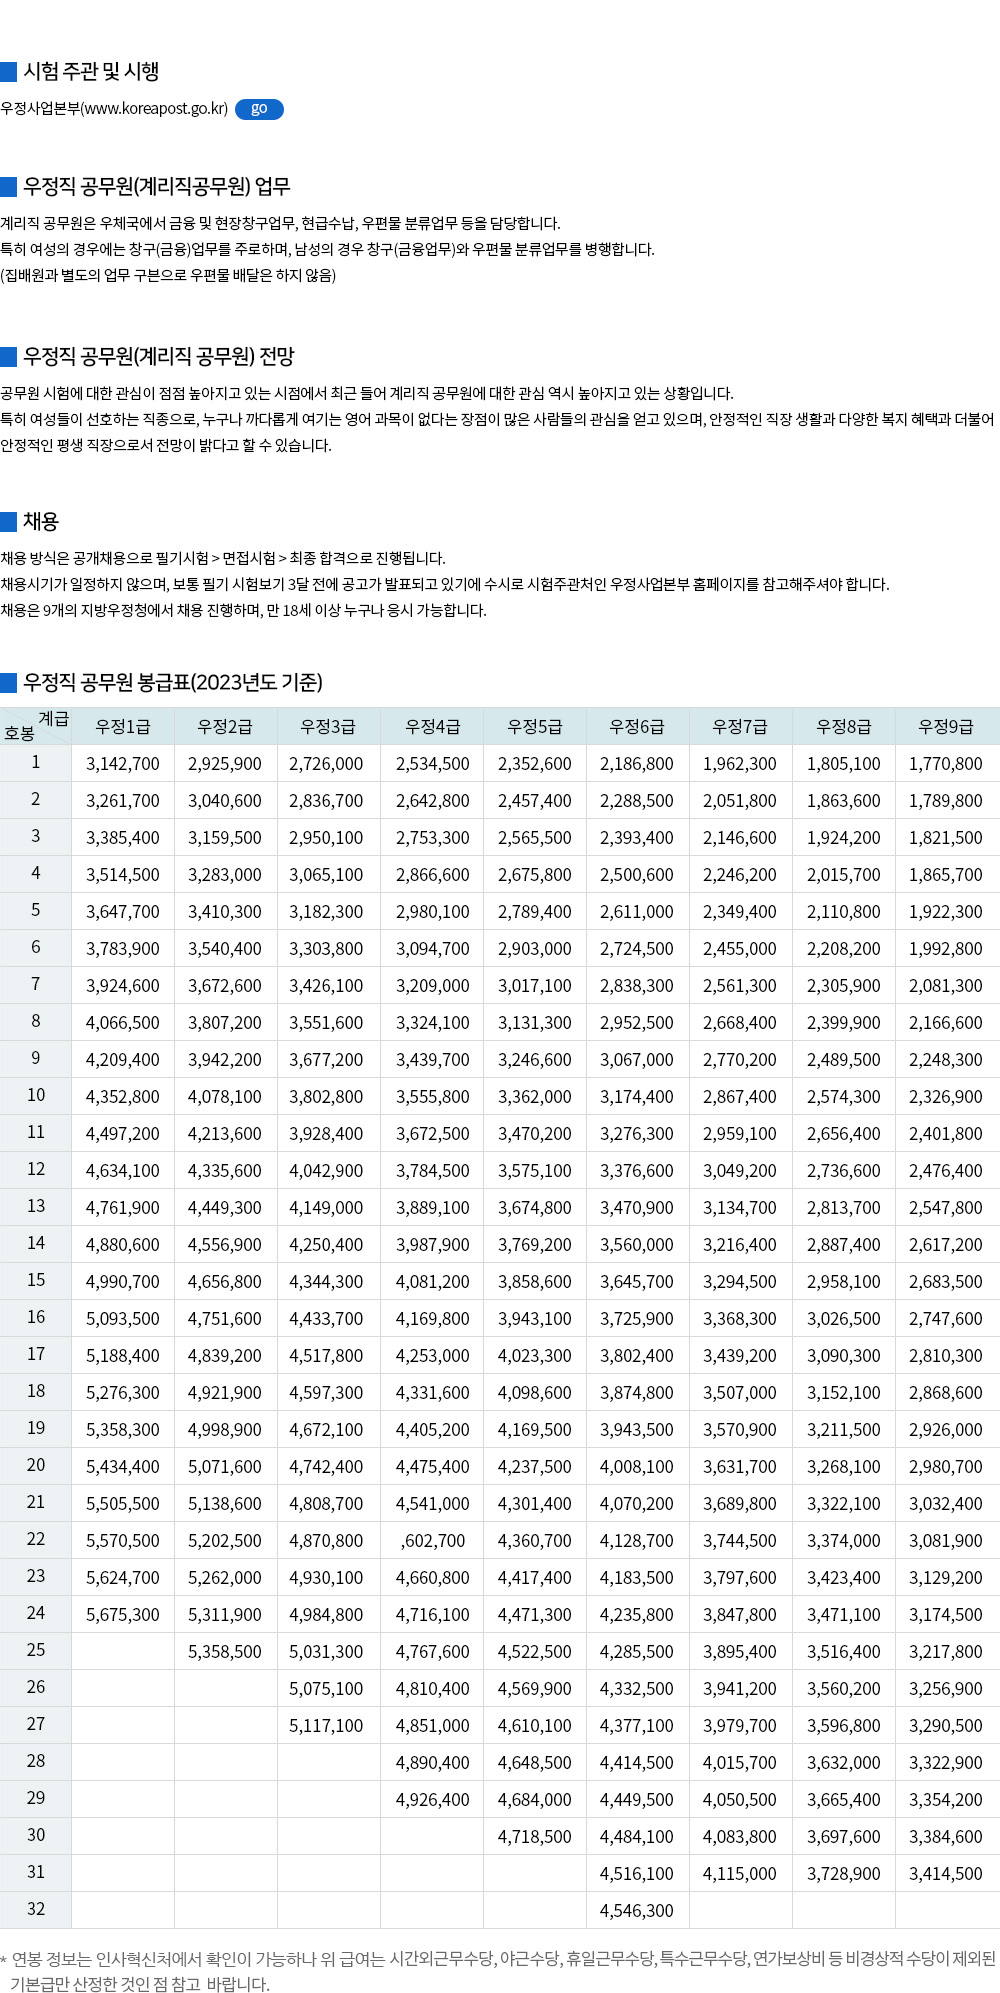Click blue square beside 시험 주관 및 시행
Image resolution: width=1000 pixels, height=1993 pixels.
(9, 71)
